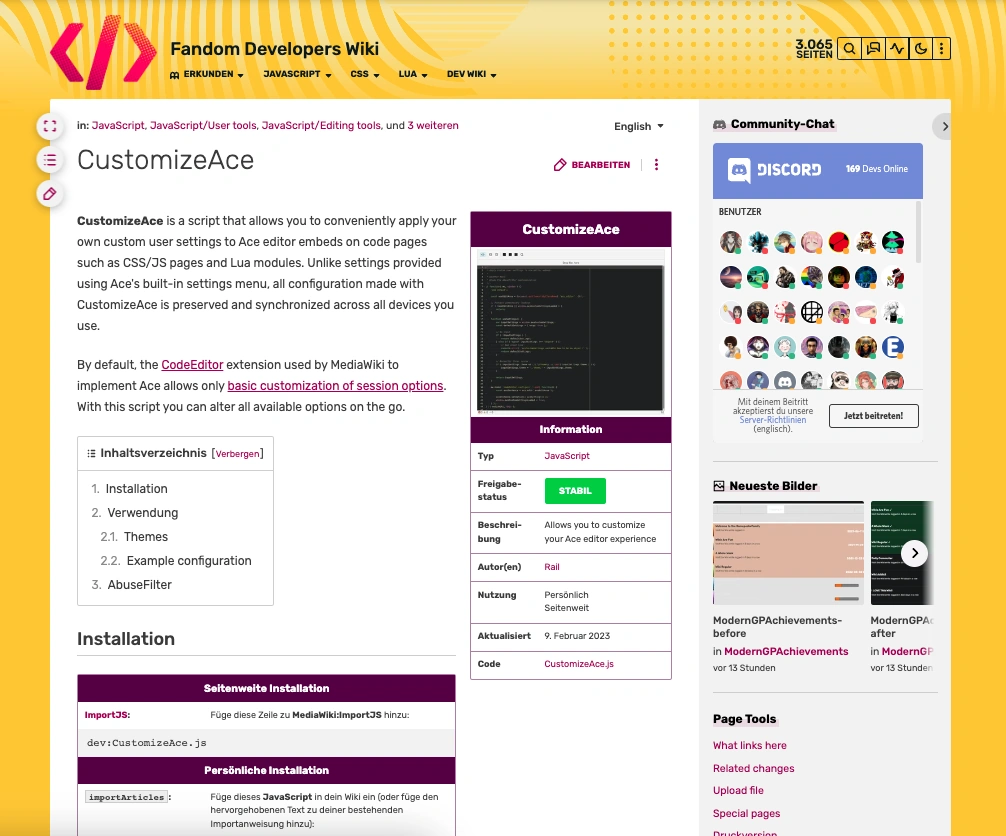Toggle dark mode moon icon
The width and height of the screenshot is (1006, 836).
(x=921, y=49)
